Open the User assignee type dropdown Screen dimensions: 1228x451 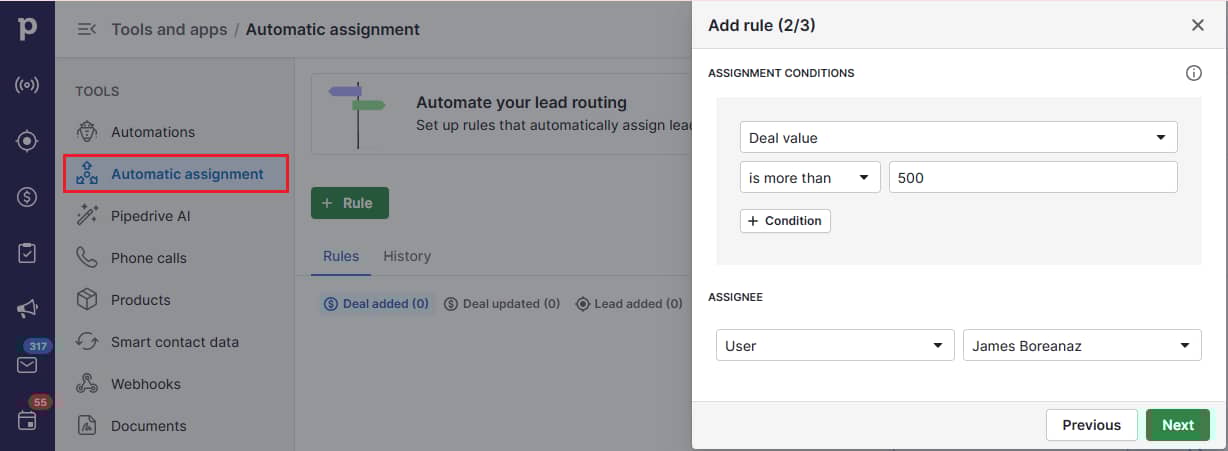(x=834, y=345)
